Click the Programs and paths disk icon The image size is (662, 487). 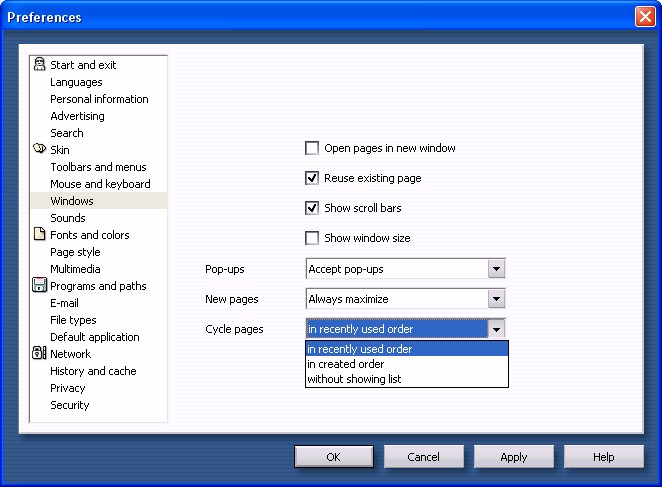[x=39, y=286]
